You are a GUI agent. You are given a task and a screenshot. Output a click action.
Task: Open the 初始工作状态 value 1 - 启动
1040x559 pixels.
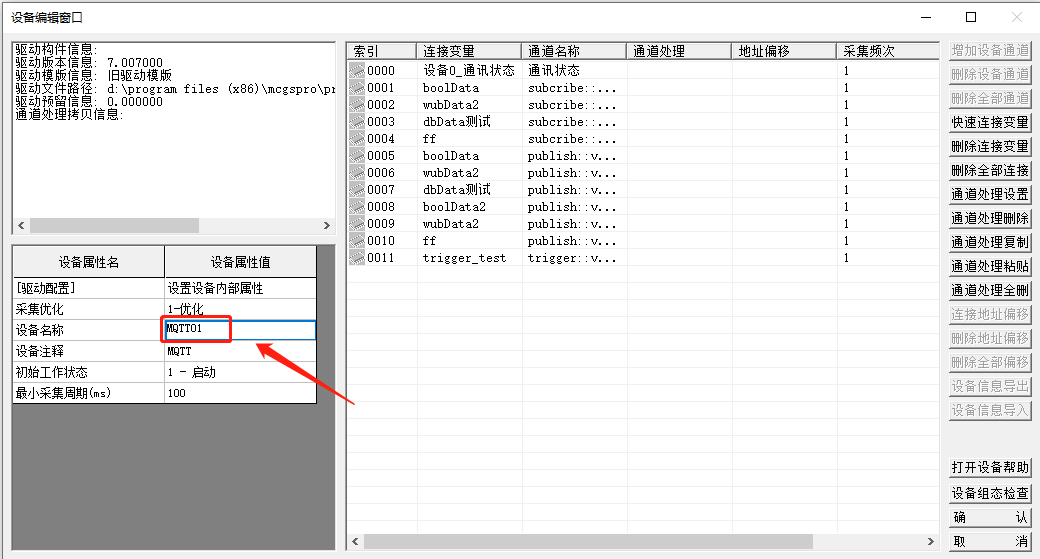(x=240, y=372)
